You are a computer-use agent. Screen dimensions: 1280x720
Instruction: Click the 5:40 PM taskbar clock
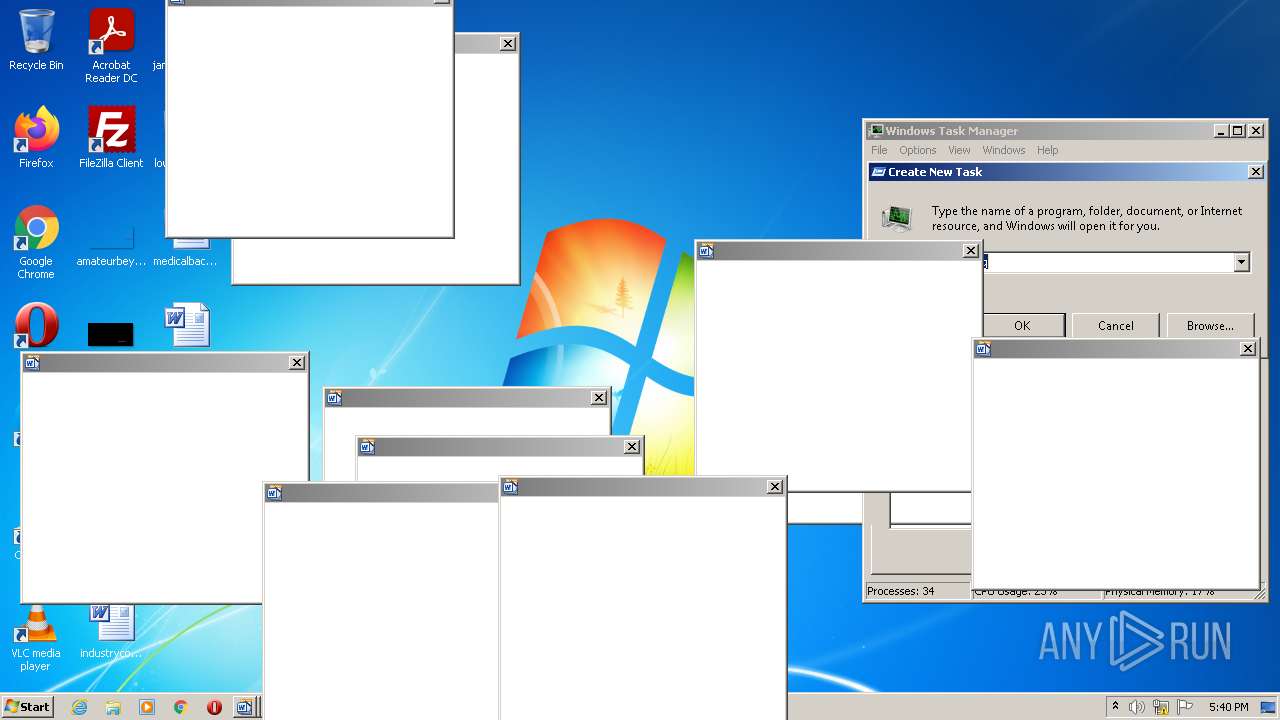(1228, 707)
